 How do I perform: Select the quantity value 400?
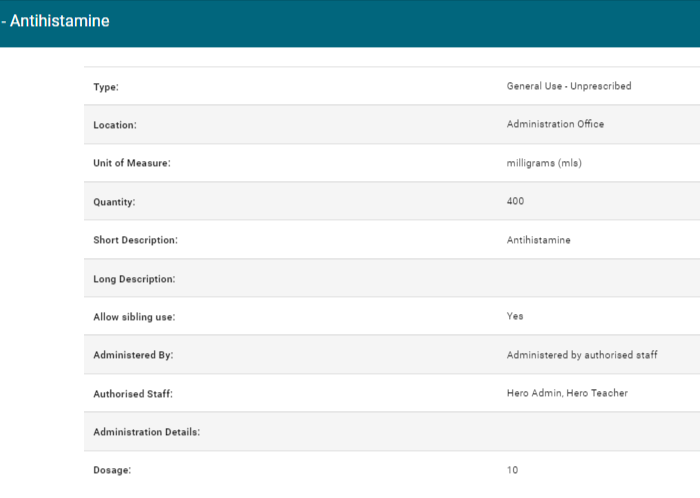pos(515,202)
